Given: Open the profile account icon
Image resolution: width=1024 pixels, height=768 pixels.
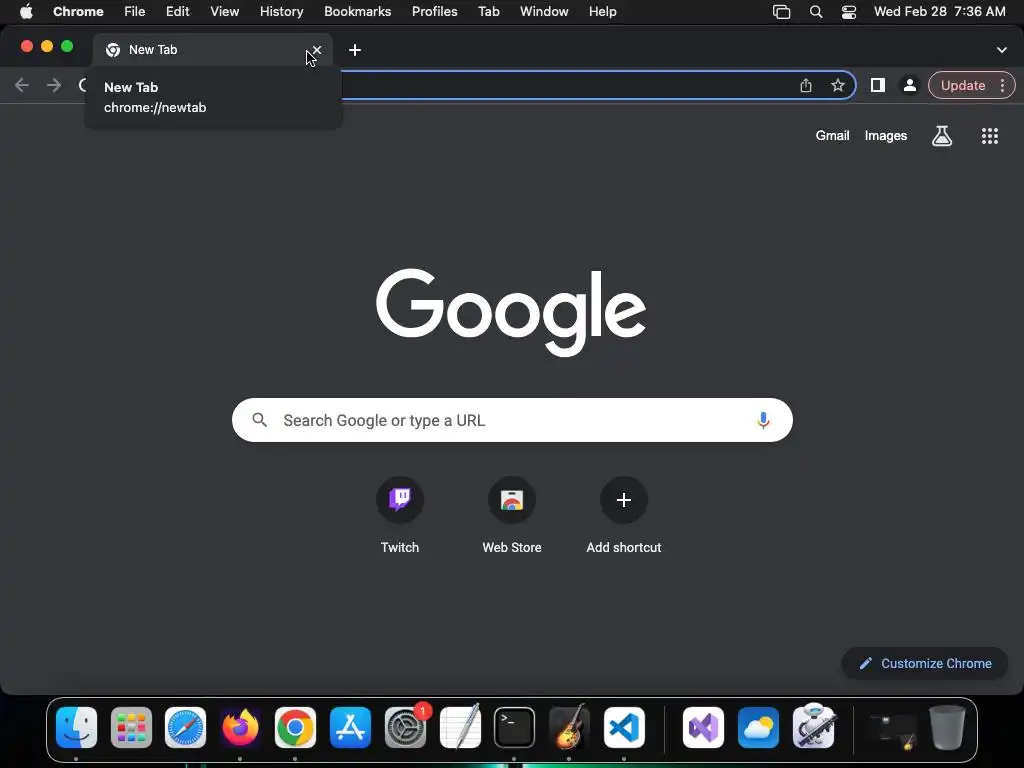Looking at the screenshot, I should pos(909,86).
